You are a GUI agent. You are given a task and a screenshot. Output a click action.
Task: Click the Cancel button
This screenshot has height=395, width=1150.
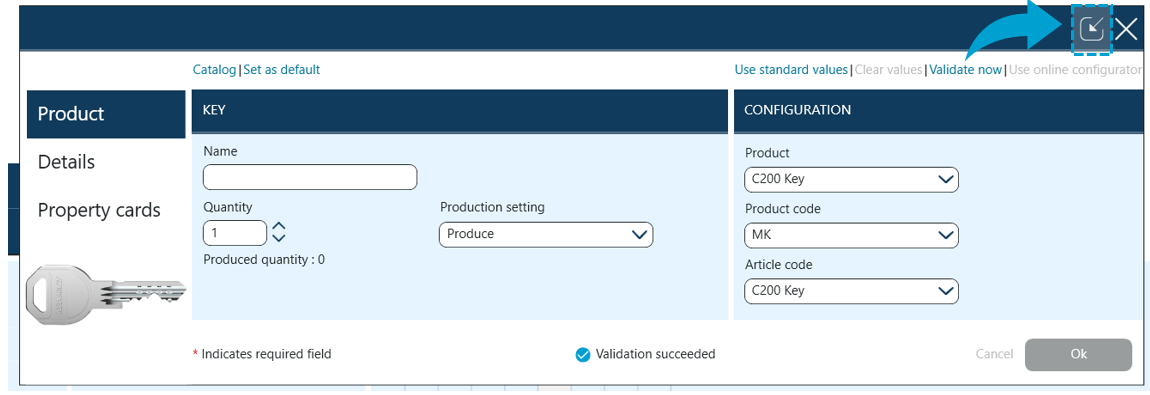pyautogui.click(x=995, y=354)
